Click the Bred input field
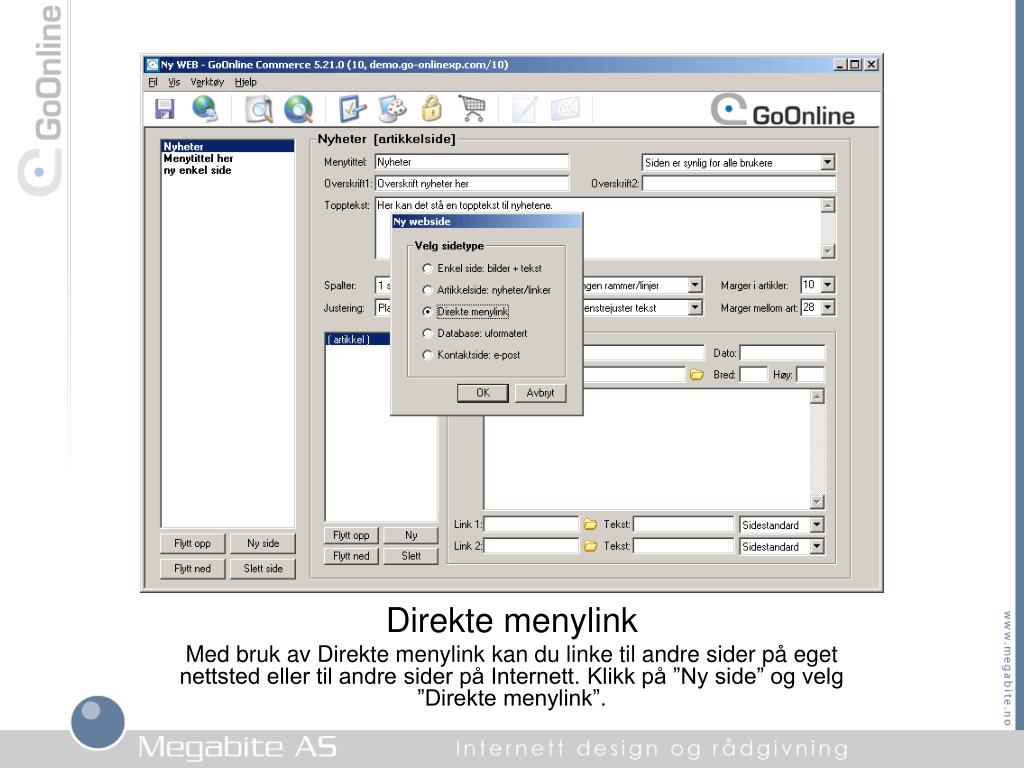 point(753,375)
